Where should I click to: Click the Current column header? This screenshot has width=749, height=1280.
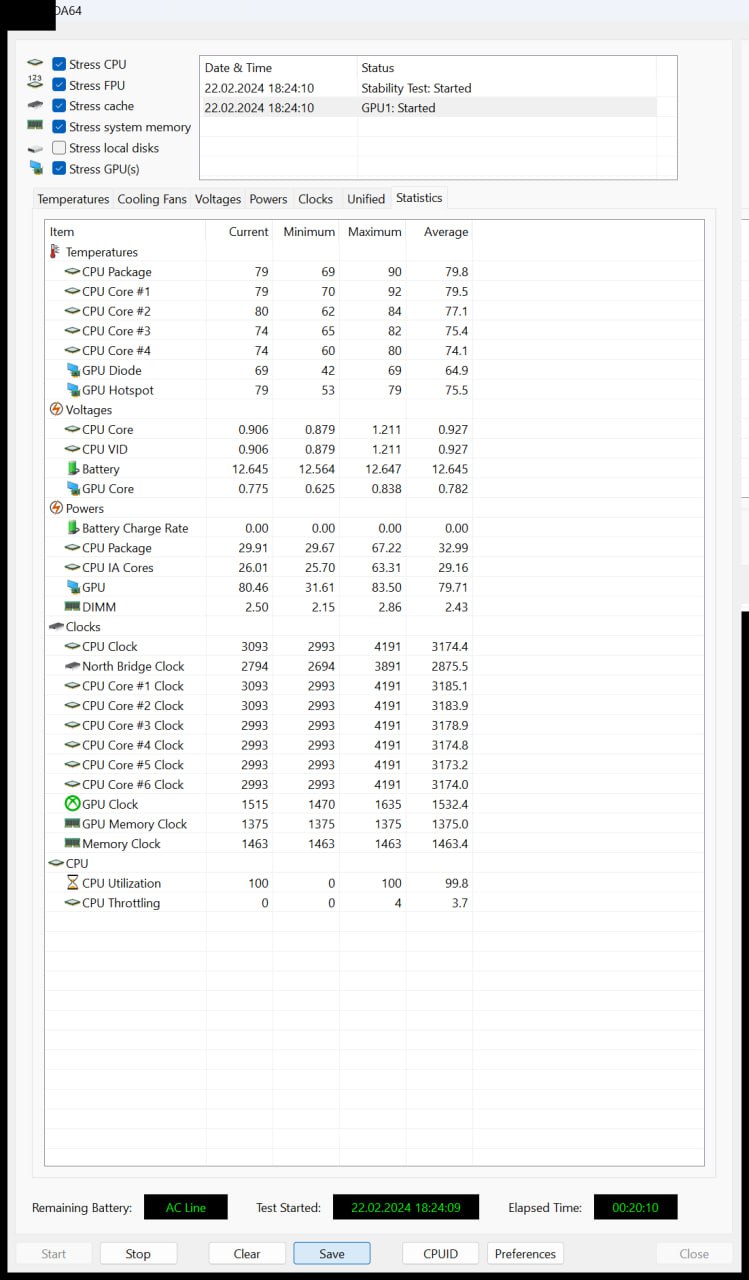pos(239,231)
